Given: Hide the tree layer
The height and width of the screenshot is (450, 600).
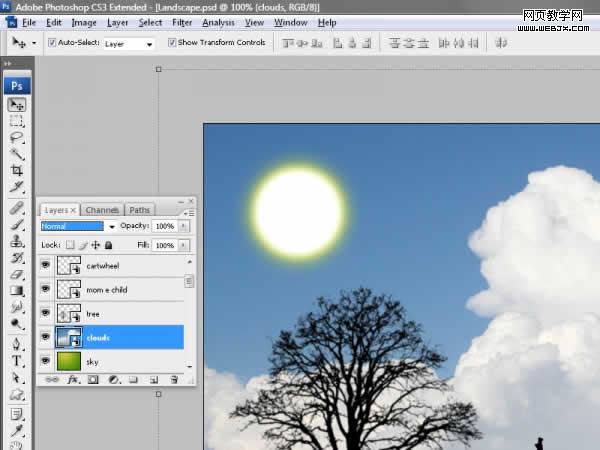Looking at the screenshot, I should click(x=46, y=313).
